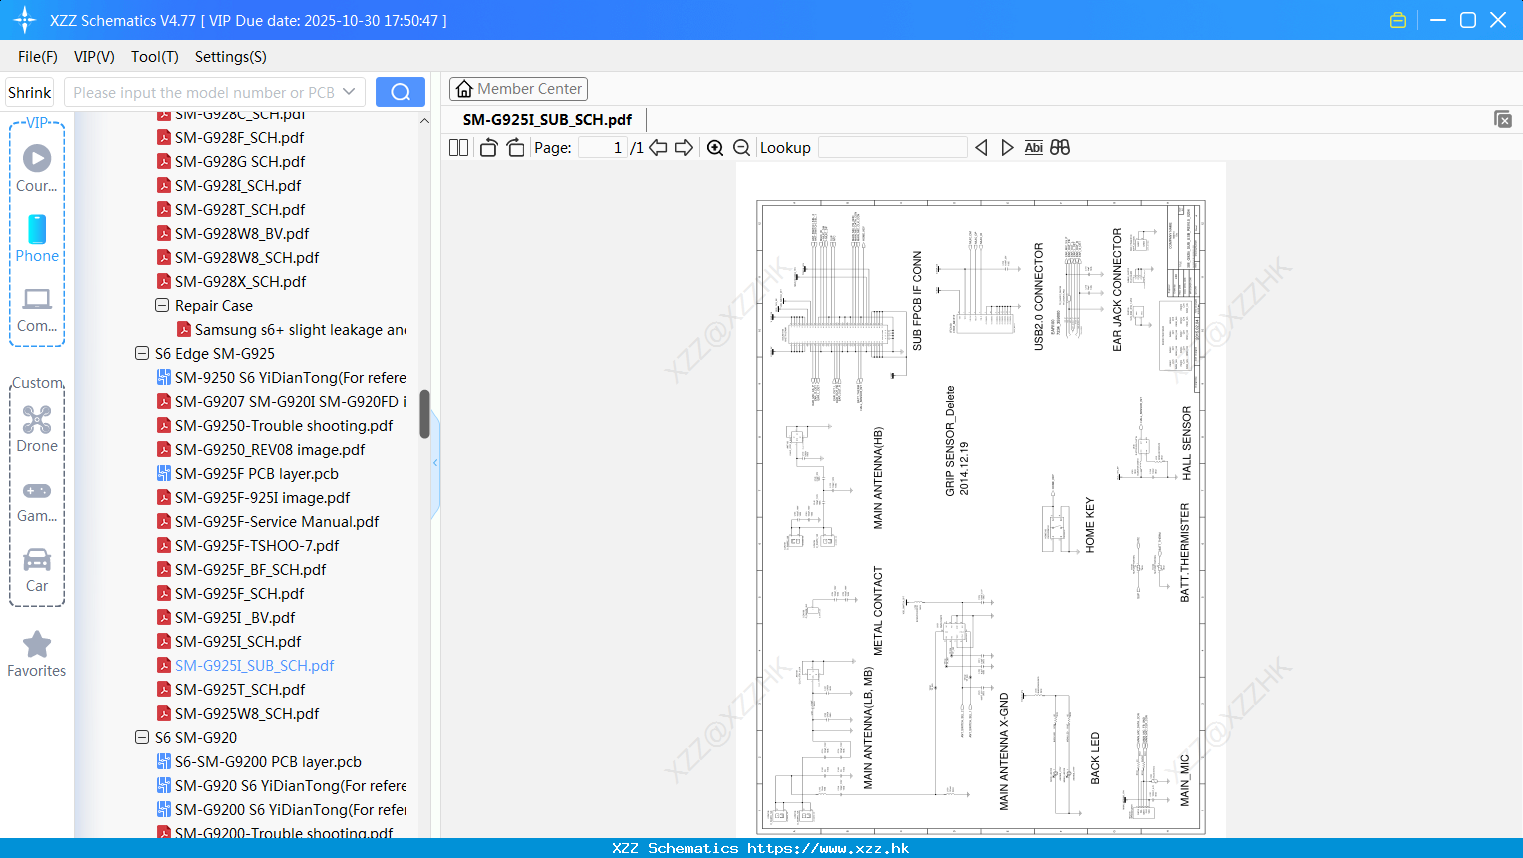Zoom in on the schematic
This screenshot has width=1523, height=858.
[x=715, y=147]
